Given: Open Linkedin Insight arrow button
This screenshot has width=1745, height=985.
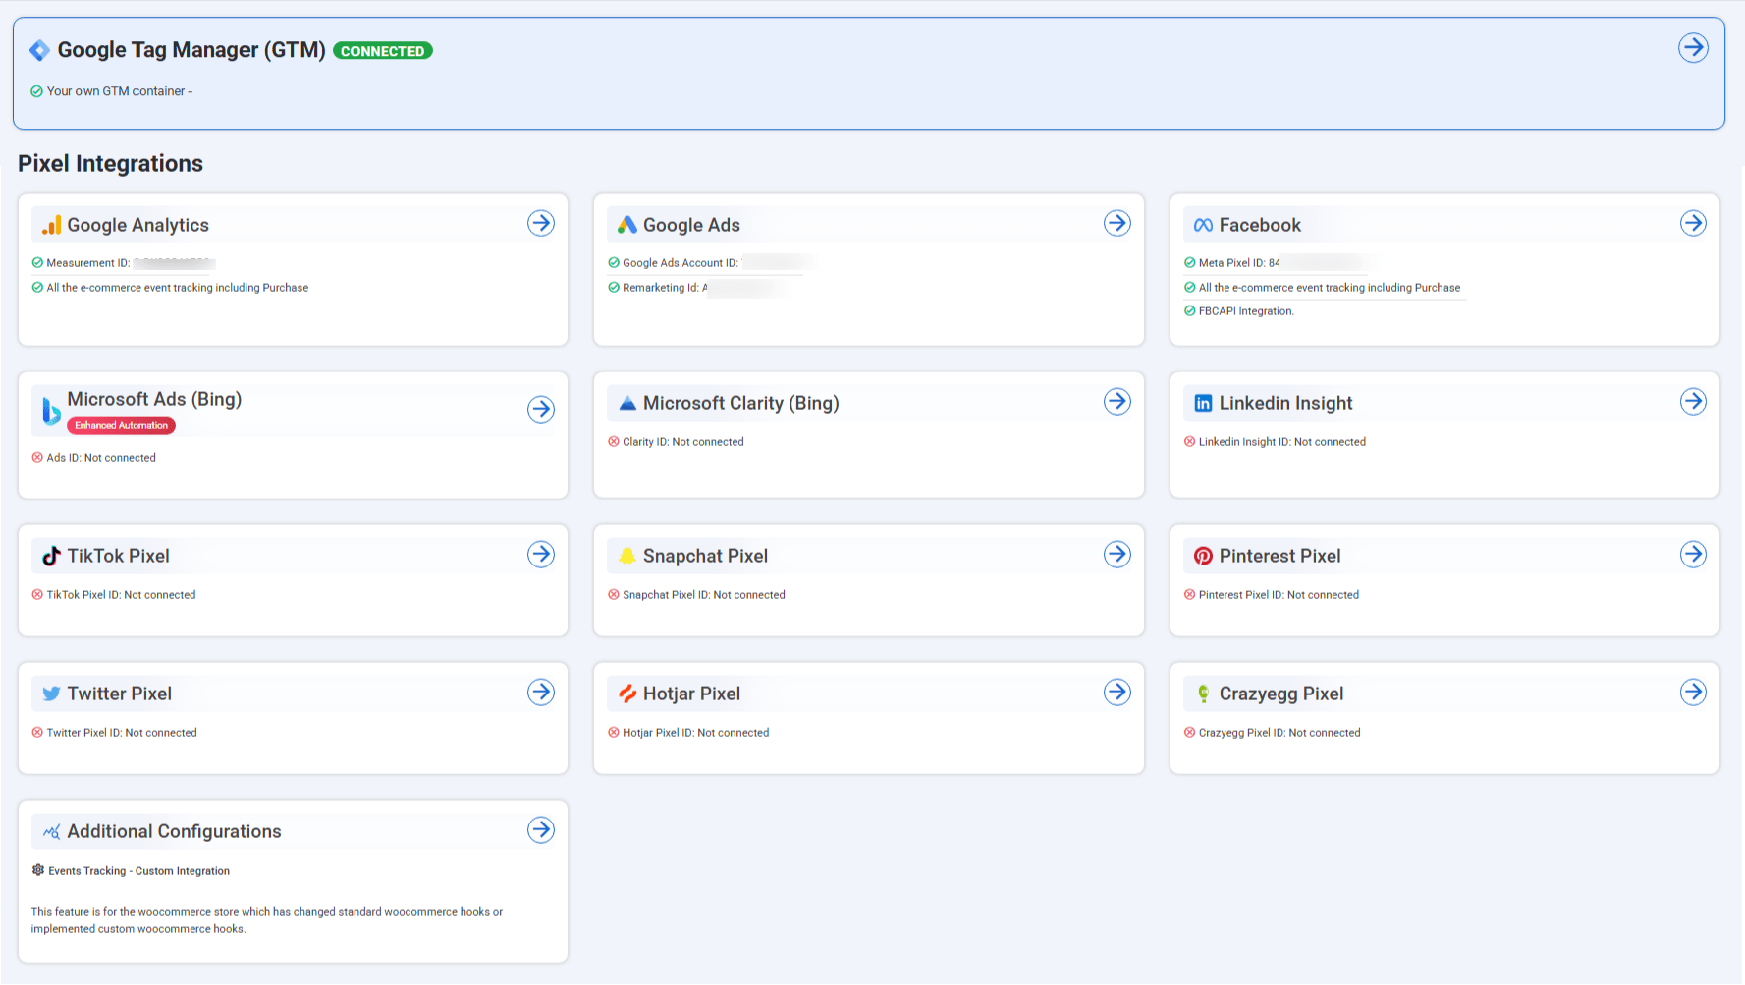Looking at the screenshot, I should (x=1692, y=401).
